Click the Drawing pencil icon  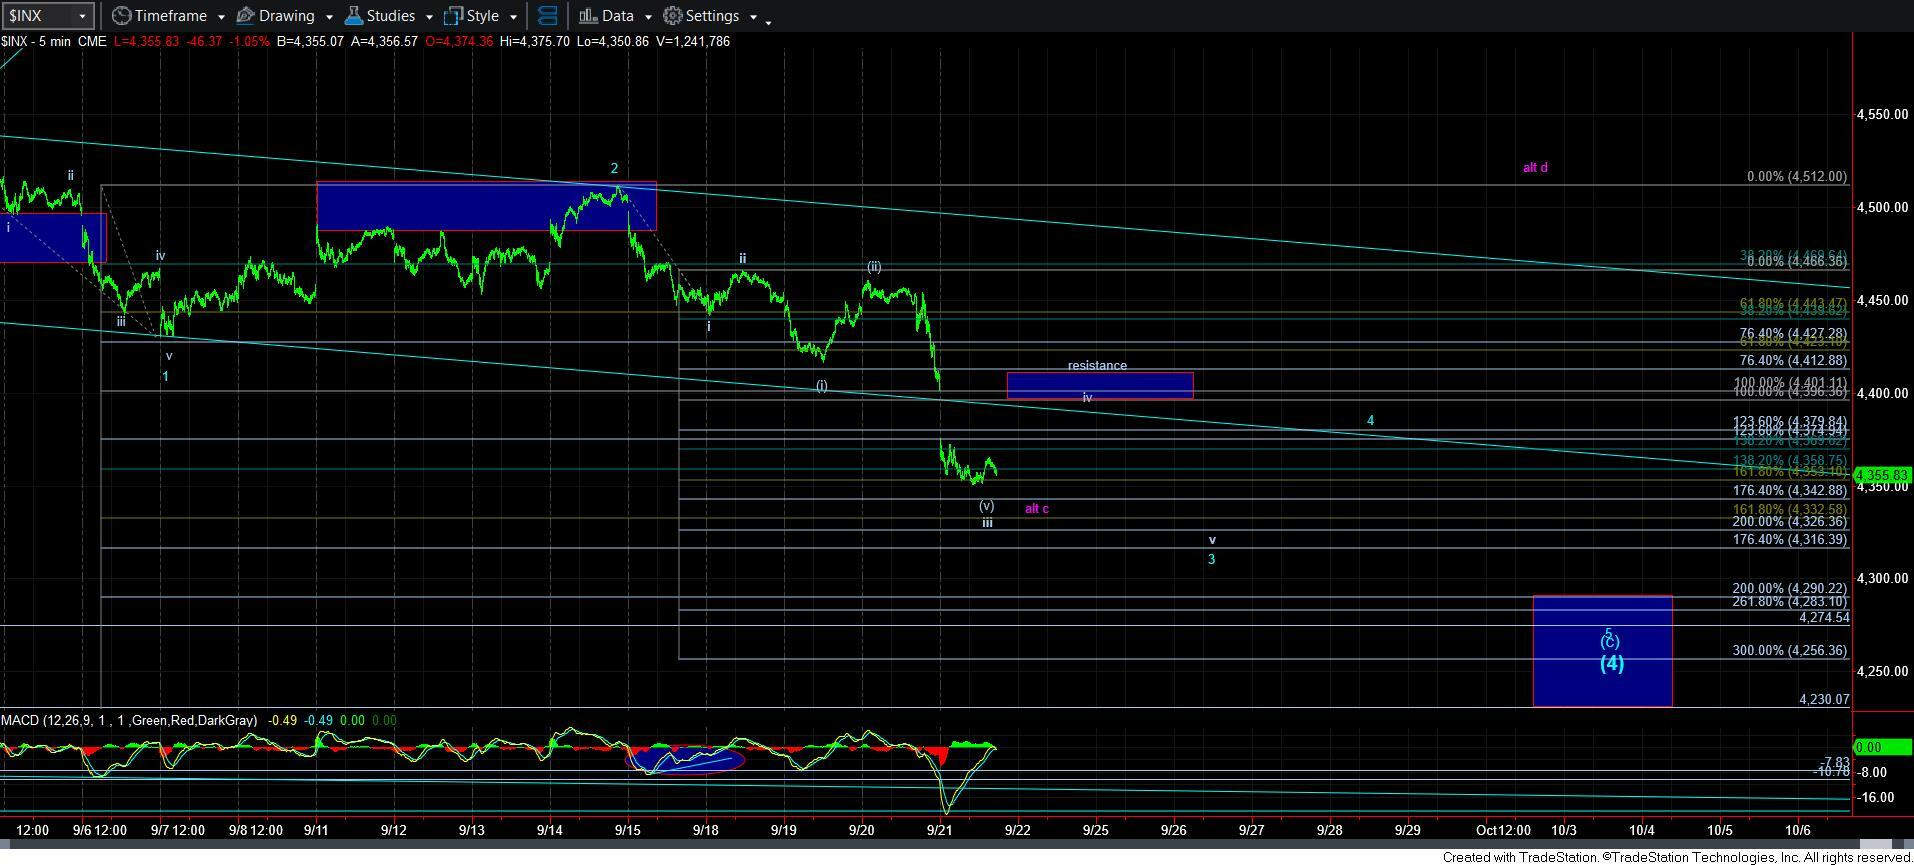coord(245,16)
